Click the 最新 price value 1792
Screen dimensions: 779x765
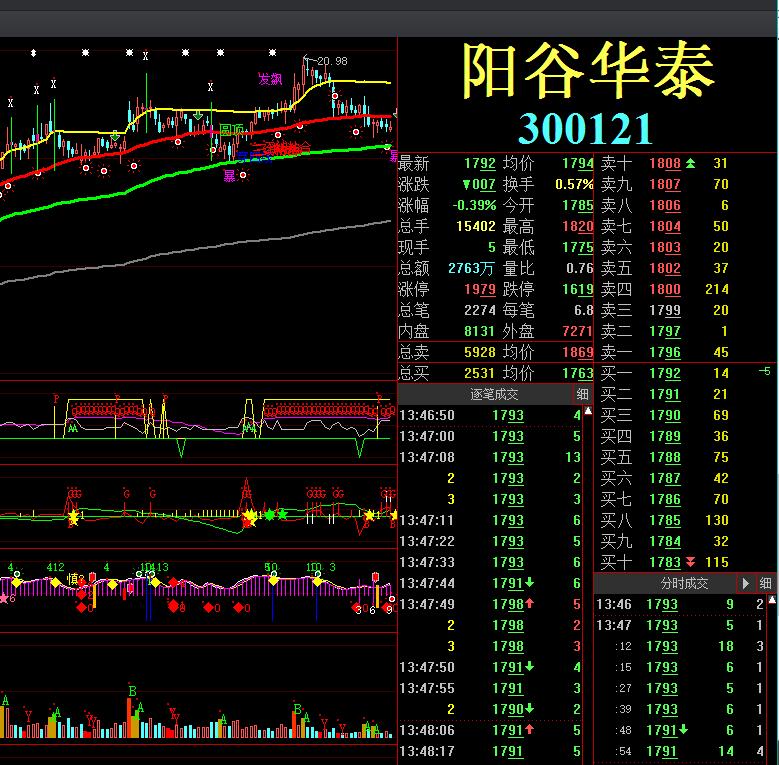(479, 163)
